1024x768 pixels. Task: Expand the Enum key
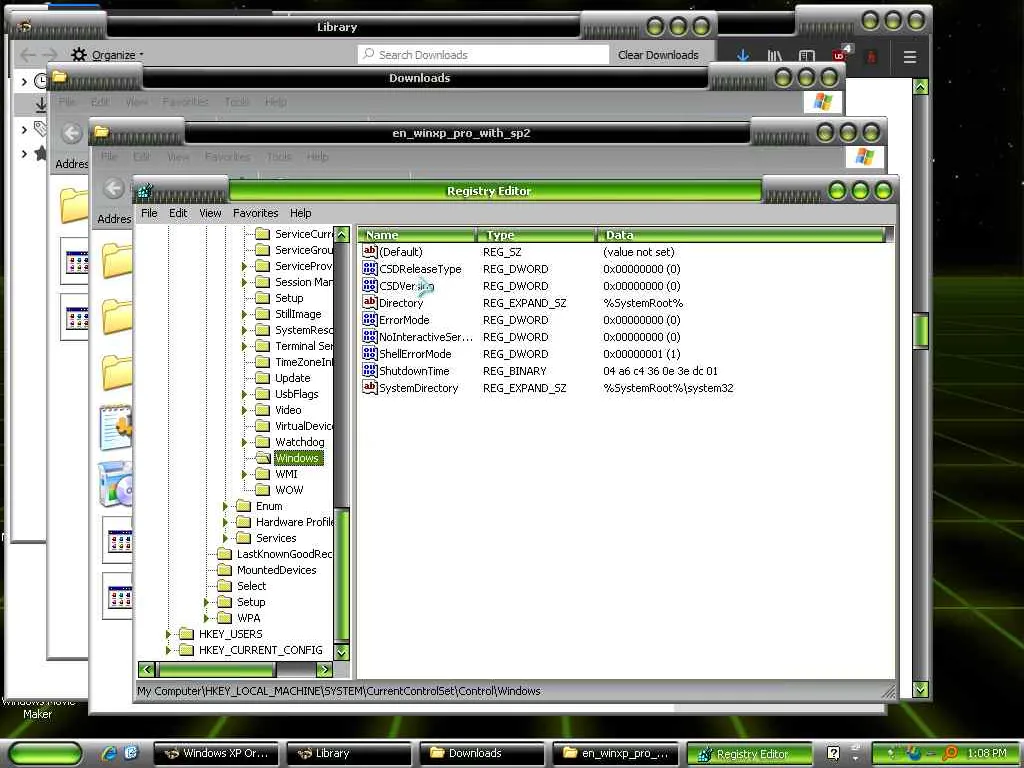coord(225,506)
